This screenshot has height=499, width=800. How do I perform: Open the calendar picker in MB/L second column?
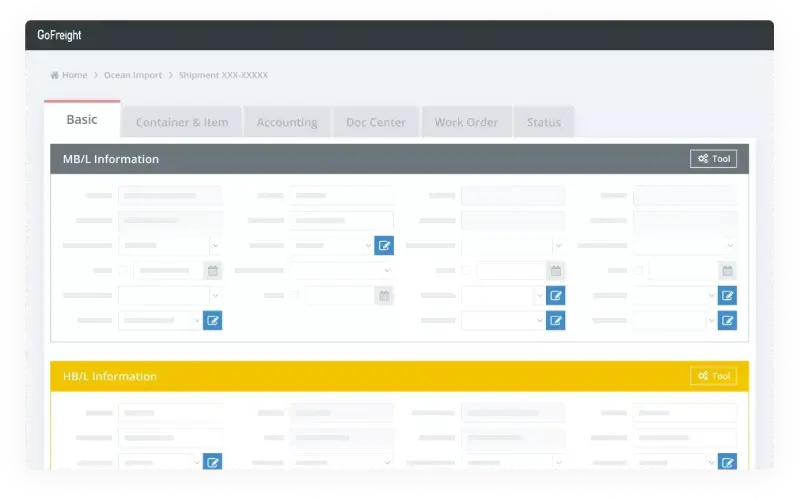pos(384,295)
